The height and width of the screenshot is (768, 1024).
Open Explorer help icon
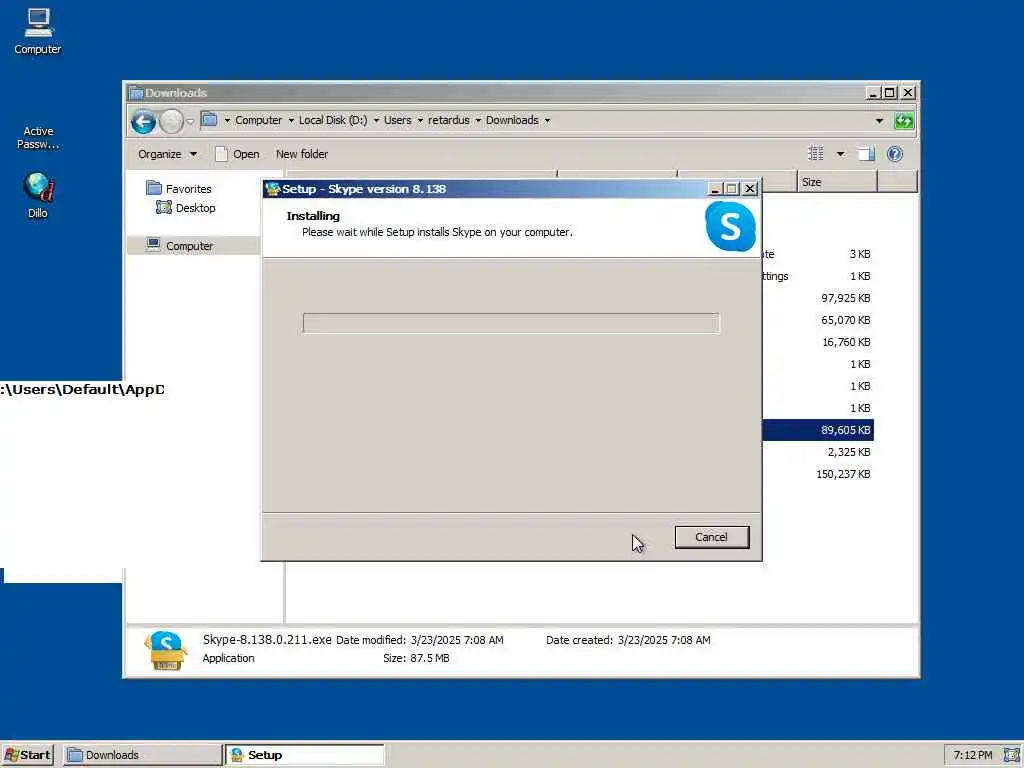[x=895, y=154]
